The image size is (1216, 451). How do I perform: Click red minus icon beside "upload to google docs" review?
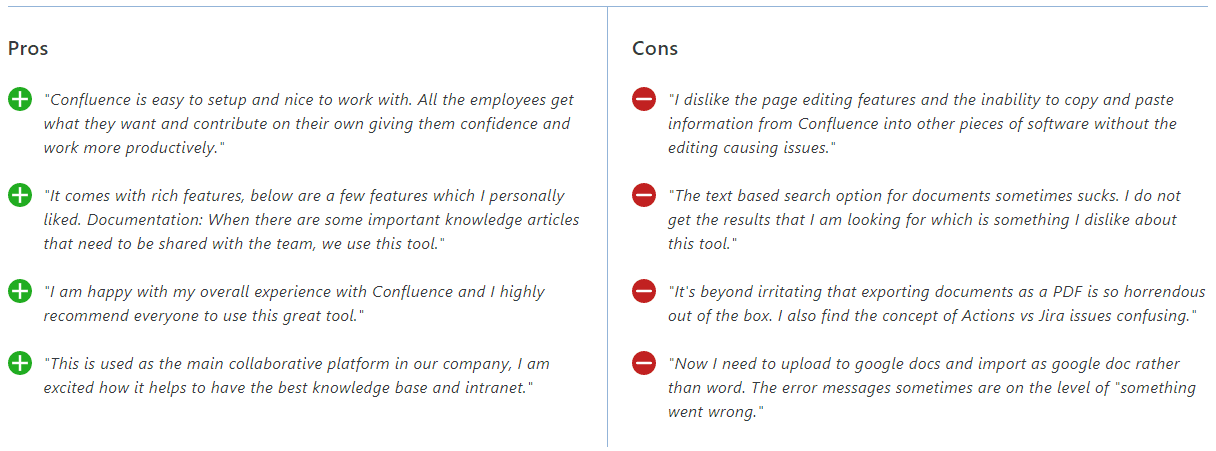coord(644,363)
